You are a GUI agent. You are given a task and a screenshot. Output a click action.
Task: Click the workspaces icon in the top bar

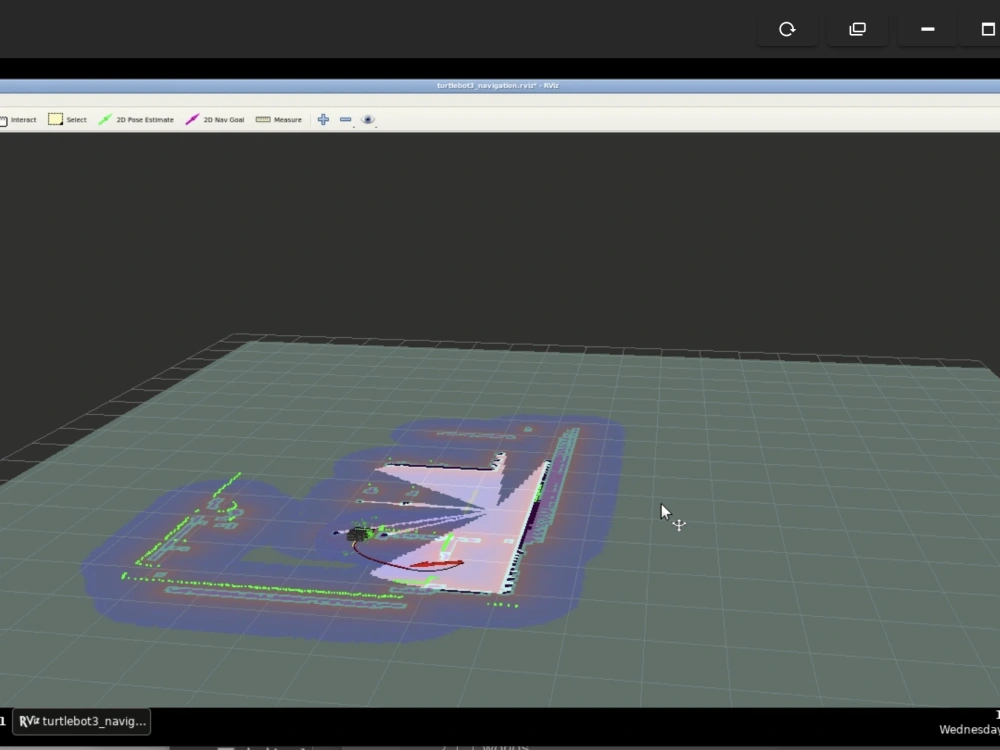[856, 29]
